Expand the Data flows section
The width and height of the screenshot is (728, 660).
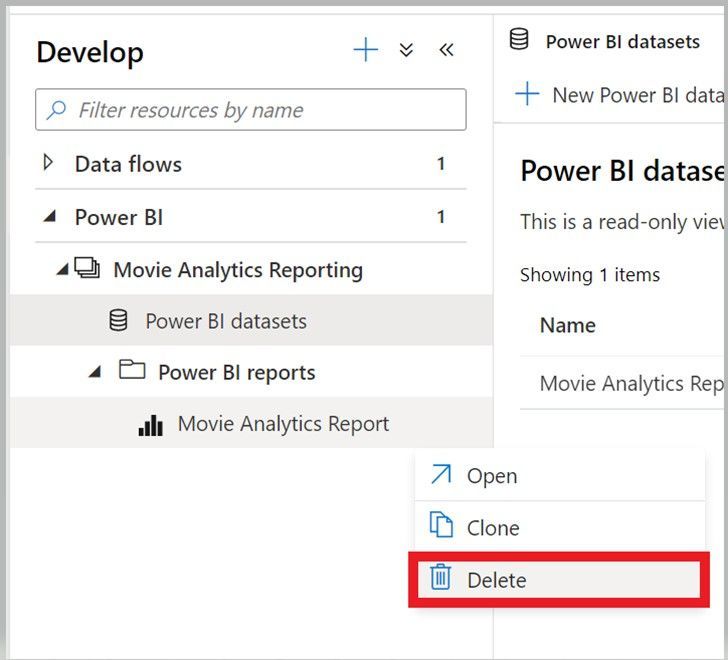[47, 163]
